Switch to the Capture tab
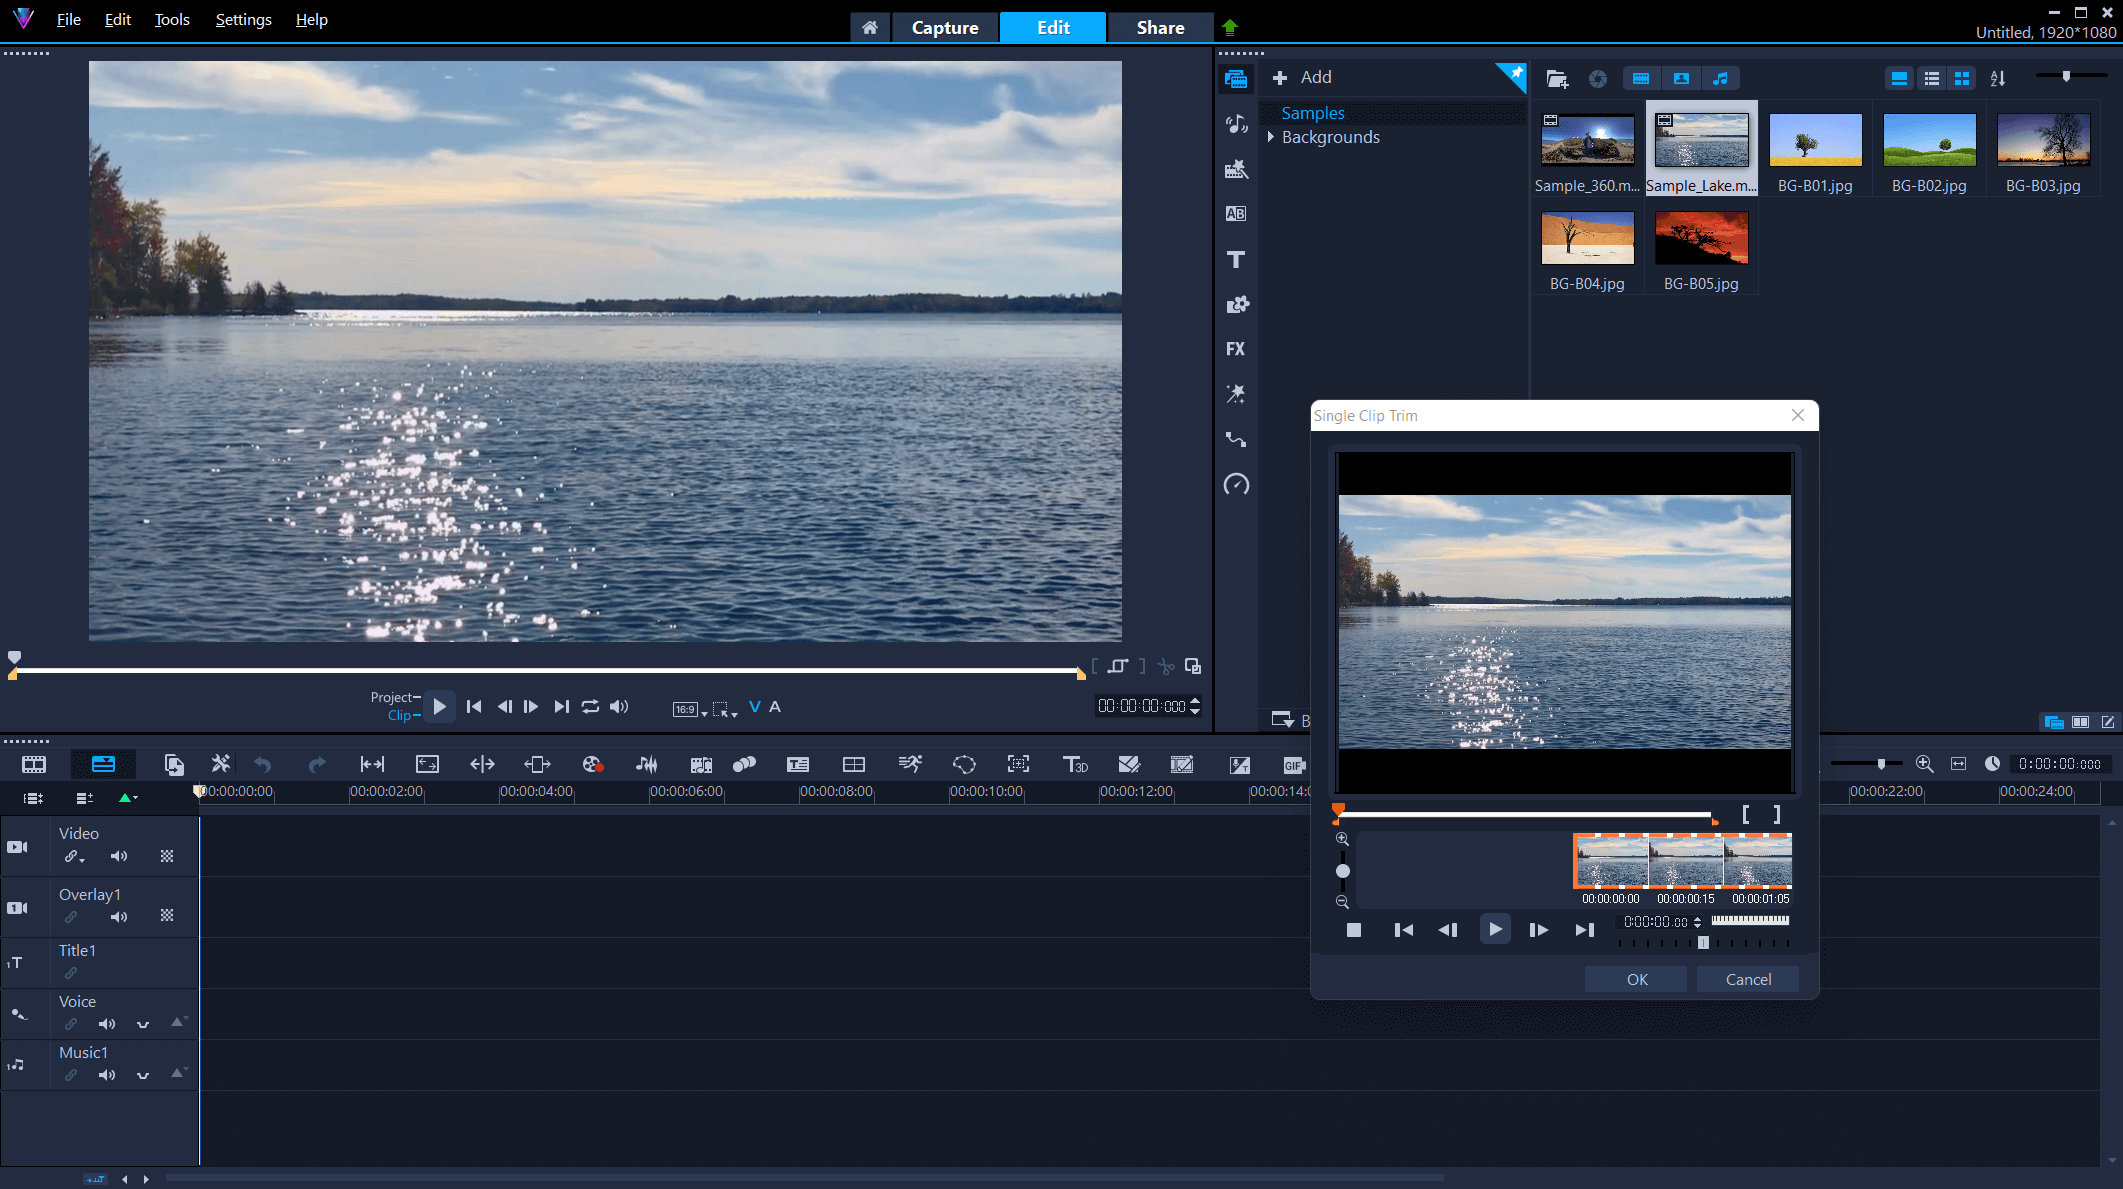Screen dimensions: 2123x1189 pos(945,27)
